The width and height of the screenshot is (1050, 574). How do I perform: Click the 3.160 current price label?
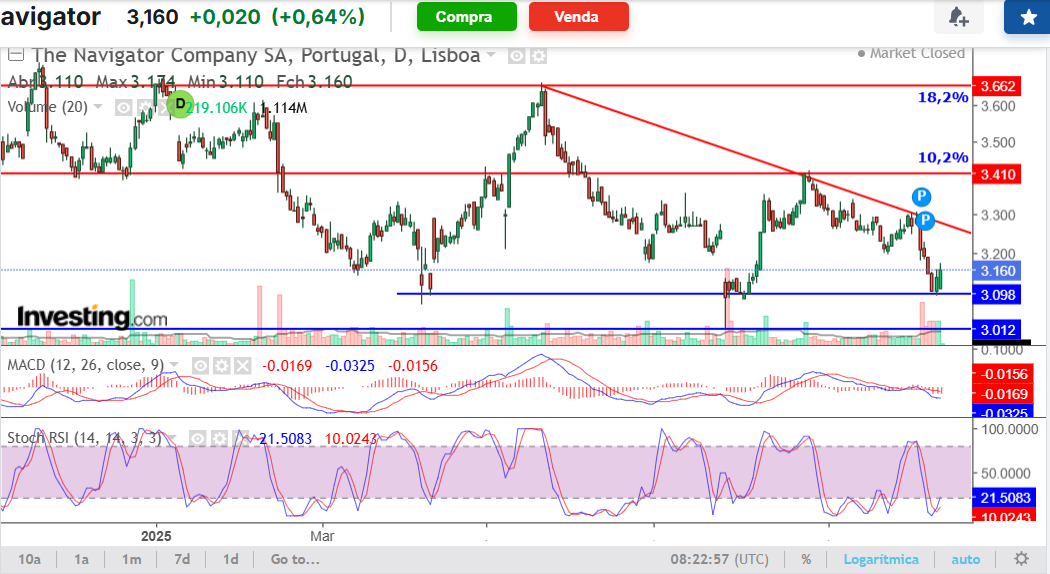[997, 271]
